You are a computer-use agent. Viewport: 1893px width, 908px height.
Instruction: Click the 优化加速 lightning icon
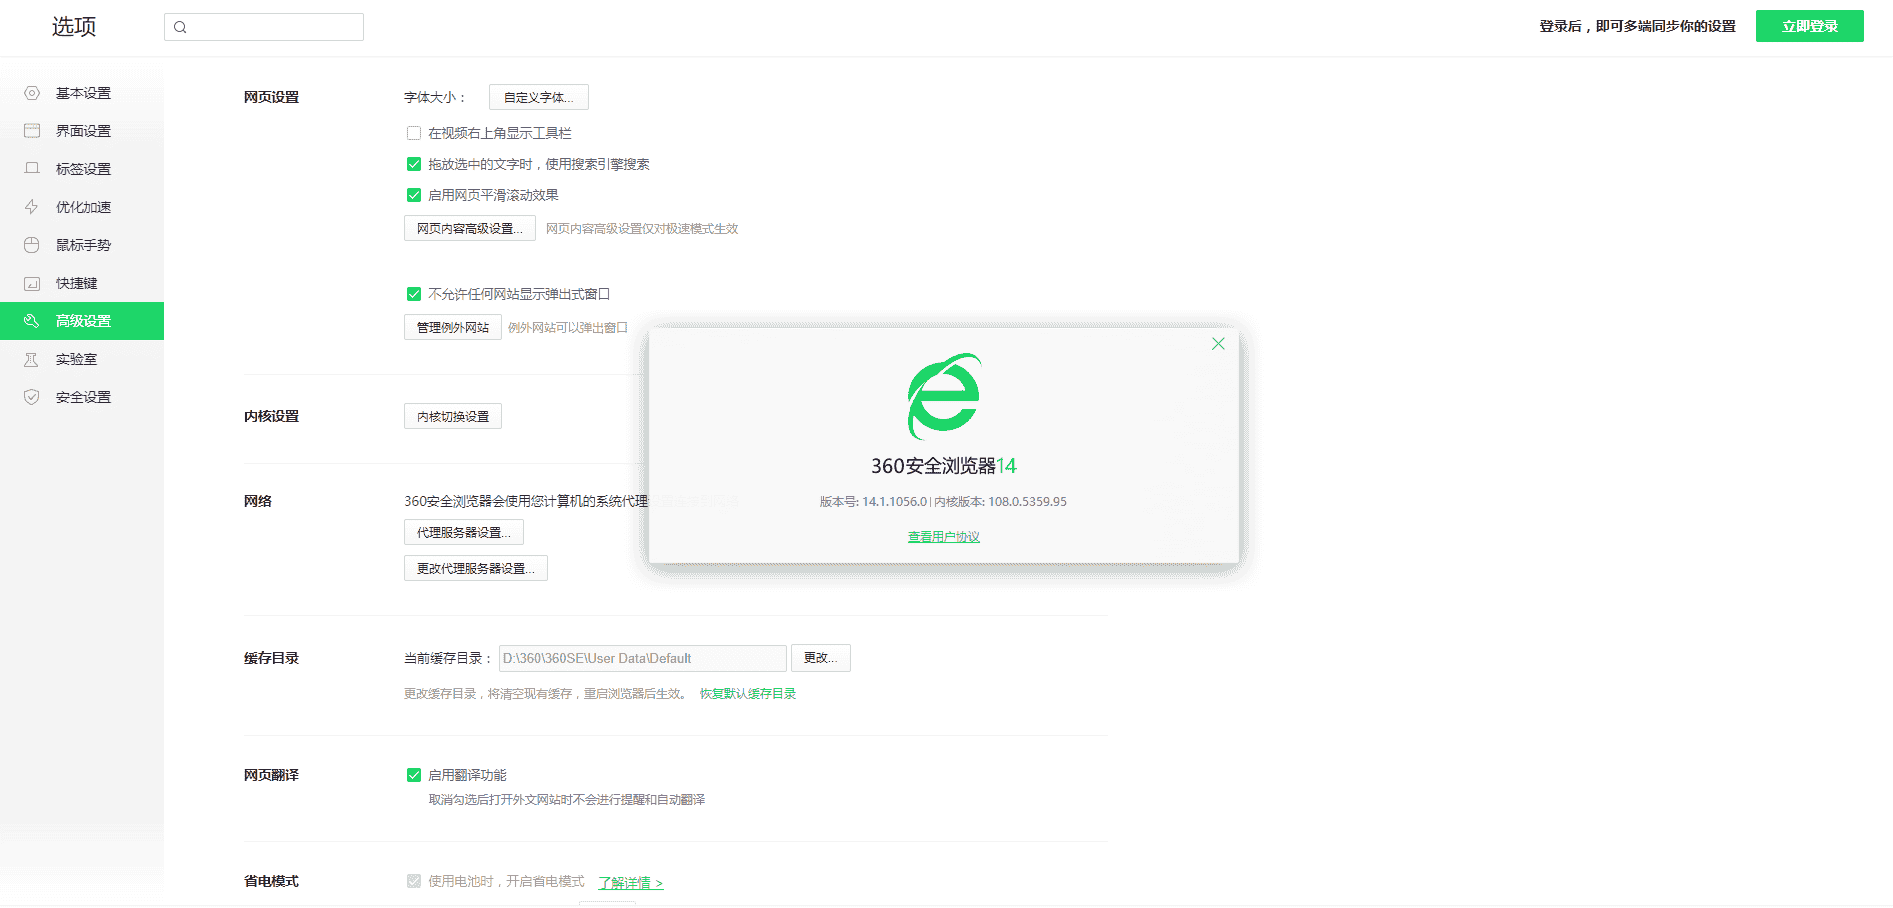tap(32, 207)
